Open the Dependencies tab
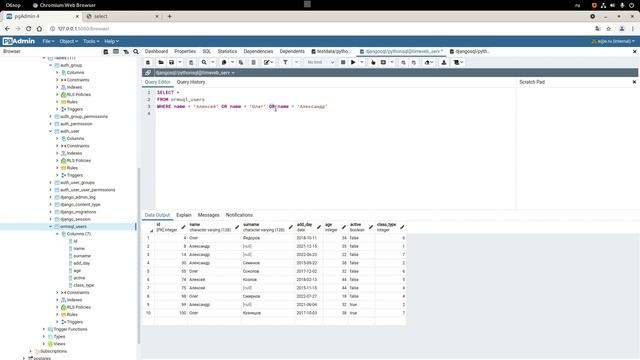The height and width of the screenshot is (360, 640). tap(258, 51)
